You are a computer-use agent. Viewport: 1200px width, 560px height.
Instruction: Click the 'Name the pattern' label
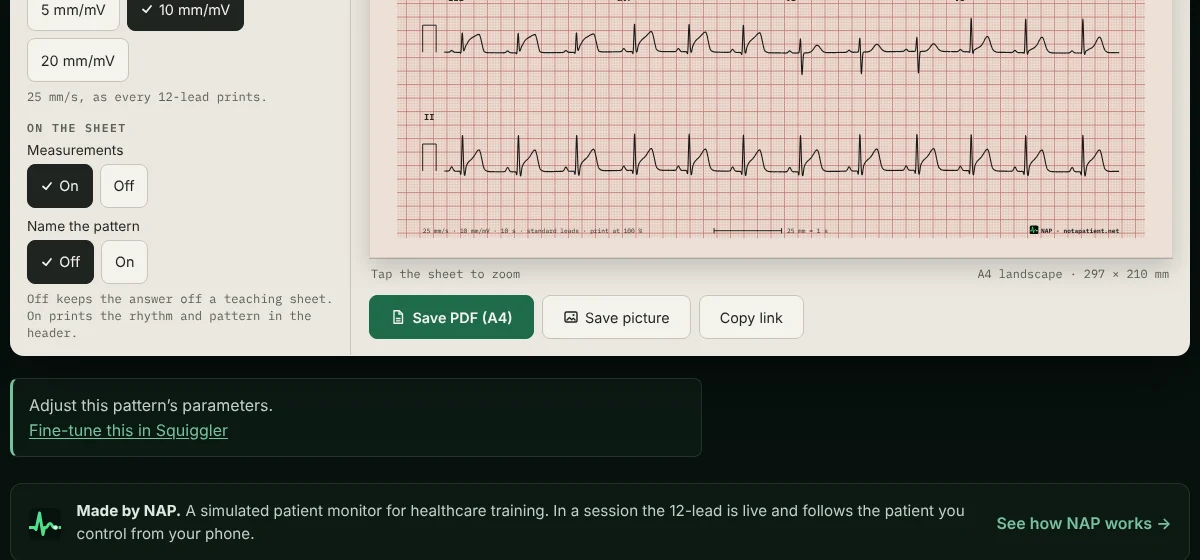83,226
